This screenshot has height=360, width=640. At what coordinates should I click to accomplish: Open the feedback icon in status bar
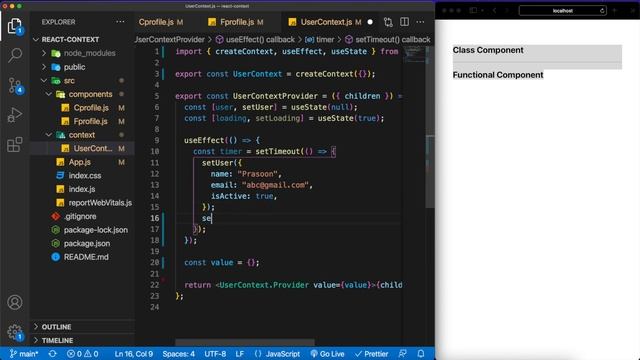[402, 354]
